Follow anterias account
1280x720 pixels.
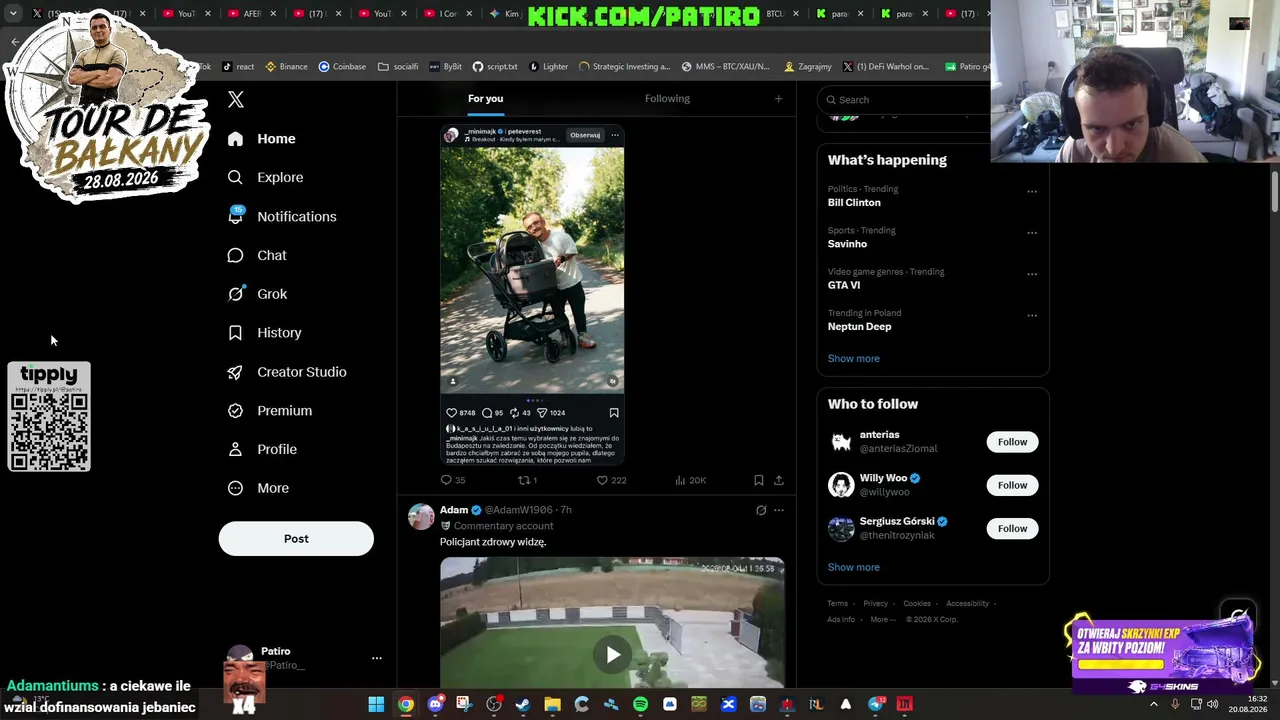coord(1012,442)
